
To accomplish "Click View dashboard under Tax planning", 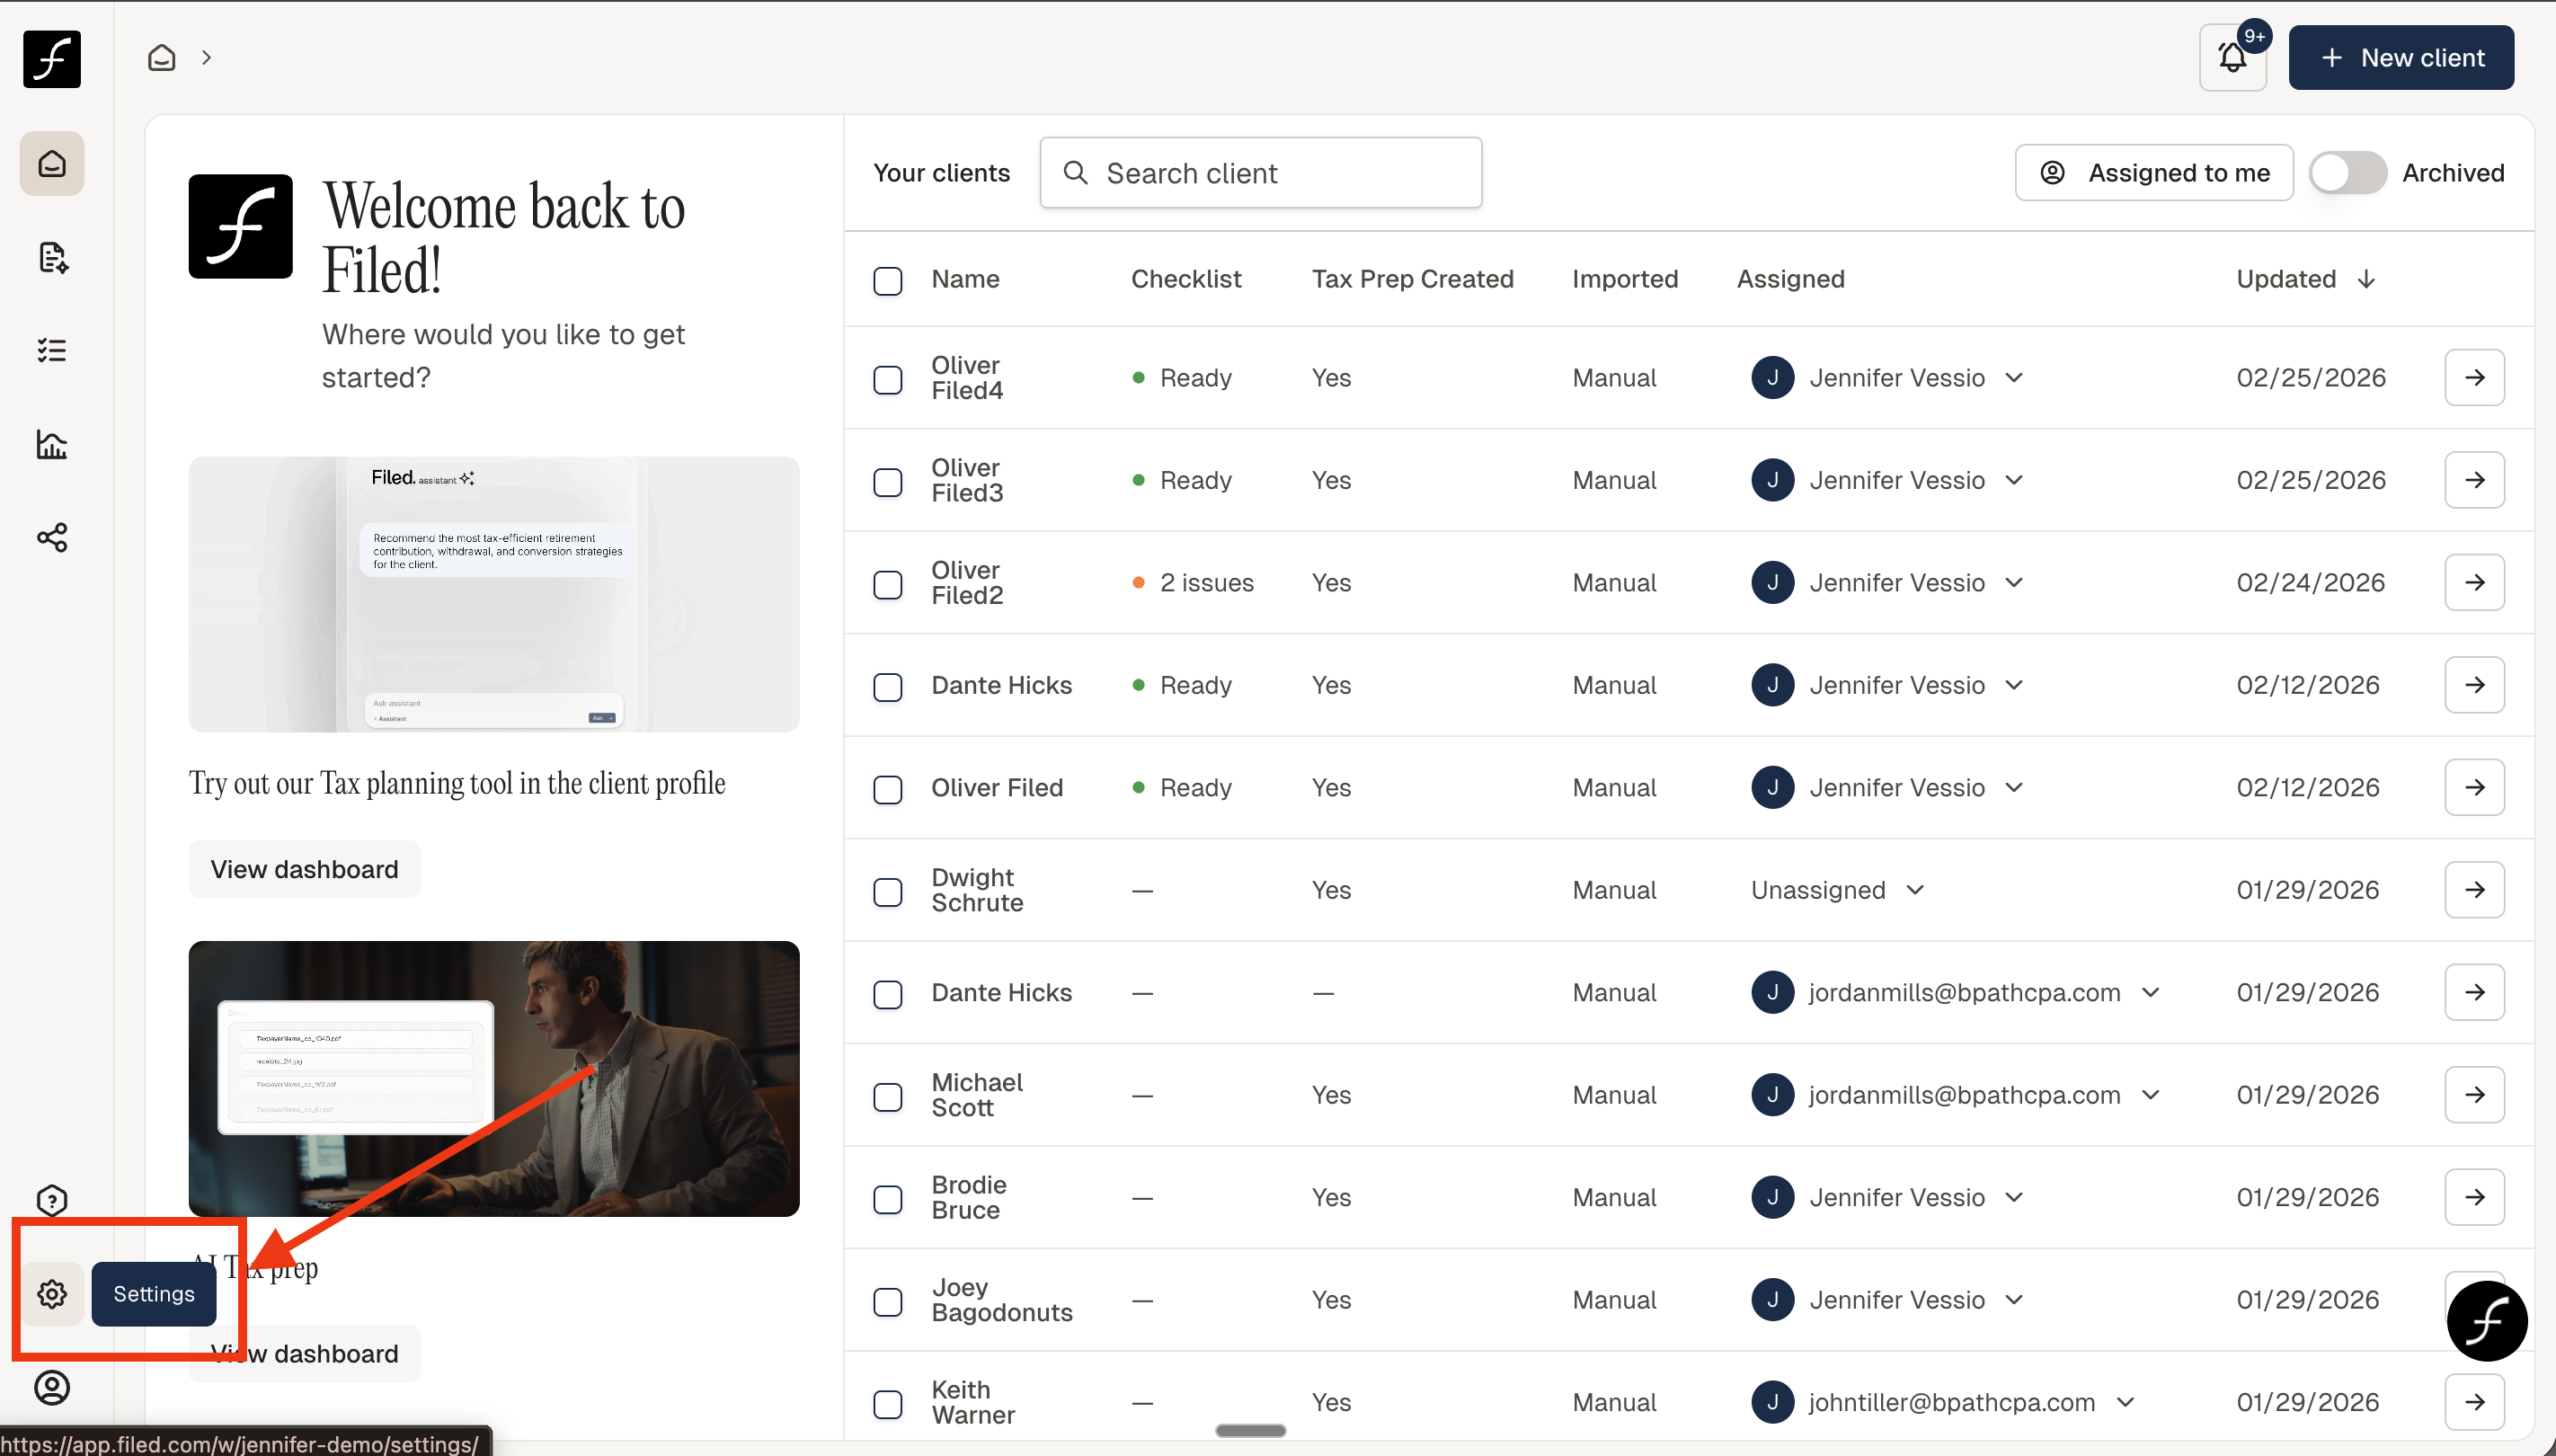I will (x=304, y=869).
